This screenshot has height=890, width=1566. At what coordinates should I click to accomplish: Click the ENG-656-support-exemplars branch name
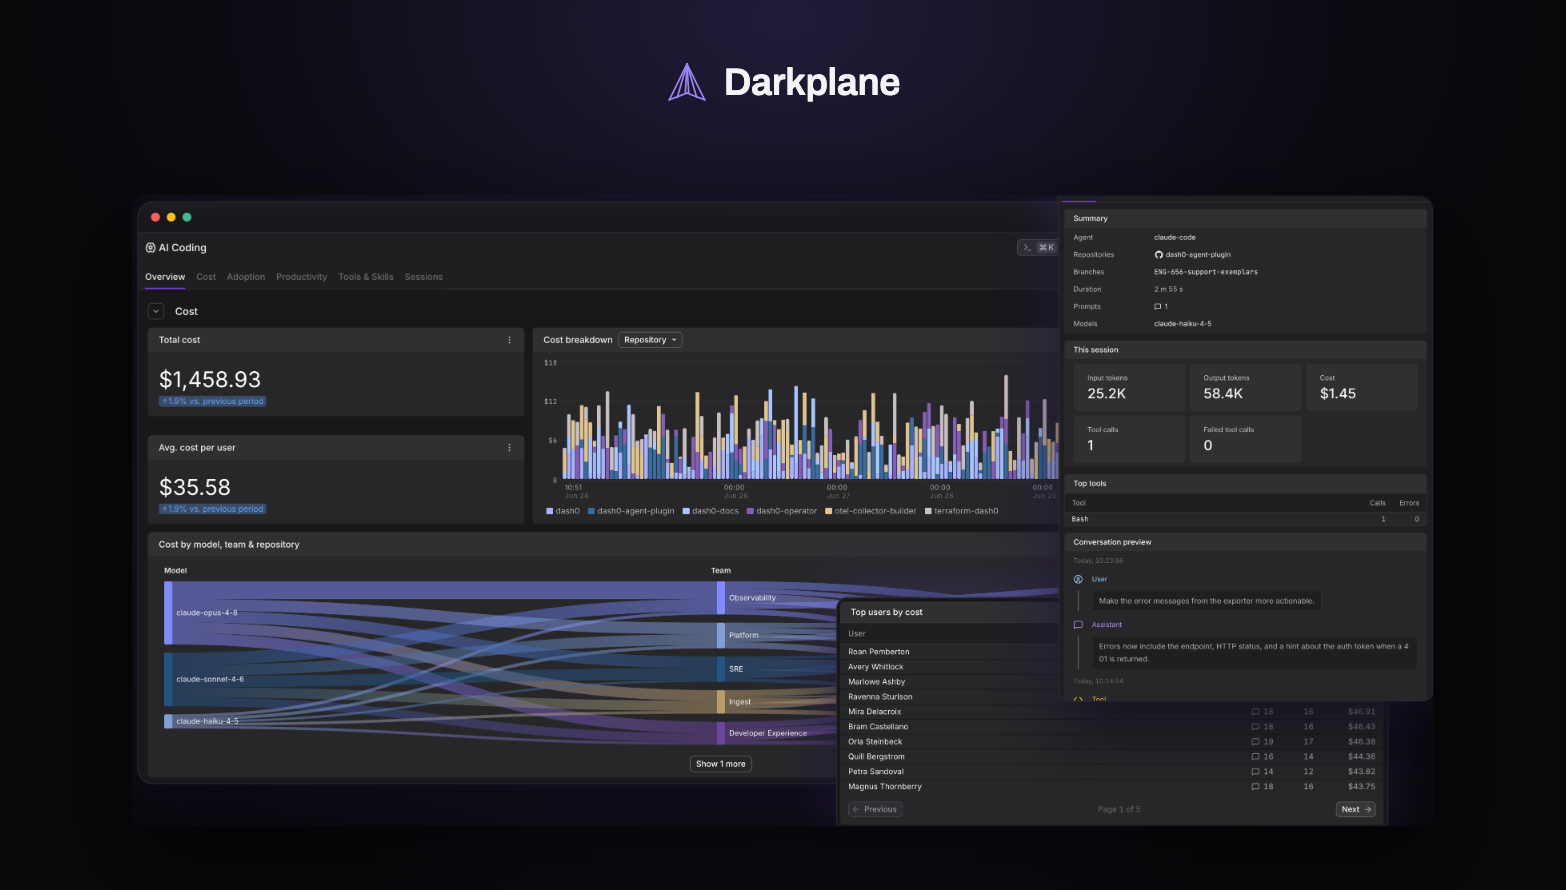[x=1206, y=272]
